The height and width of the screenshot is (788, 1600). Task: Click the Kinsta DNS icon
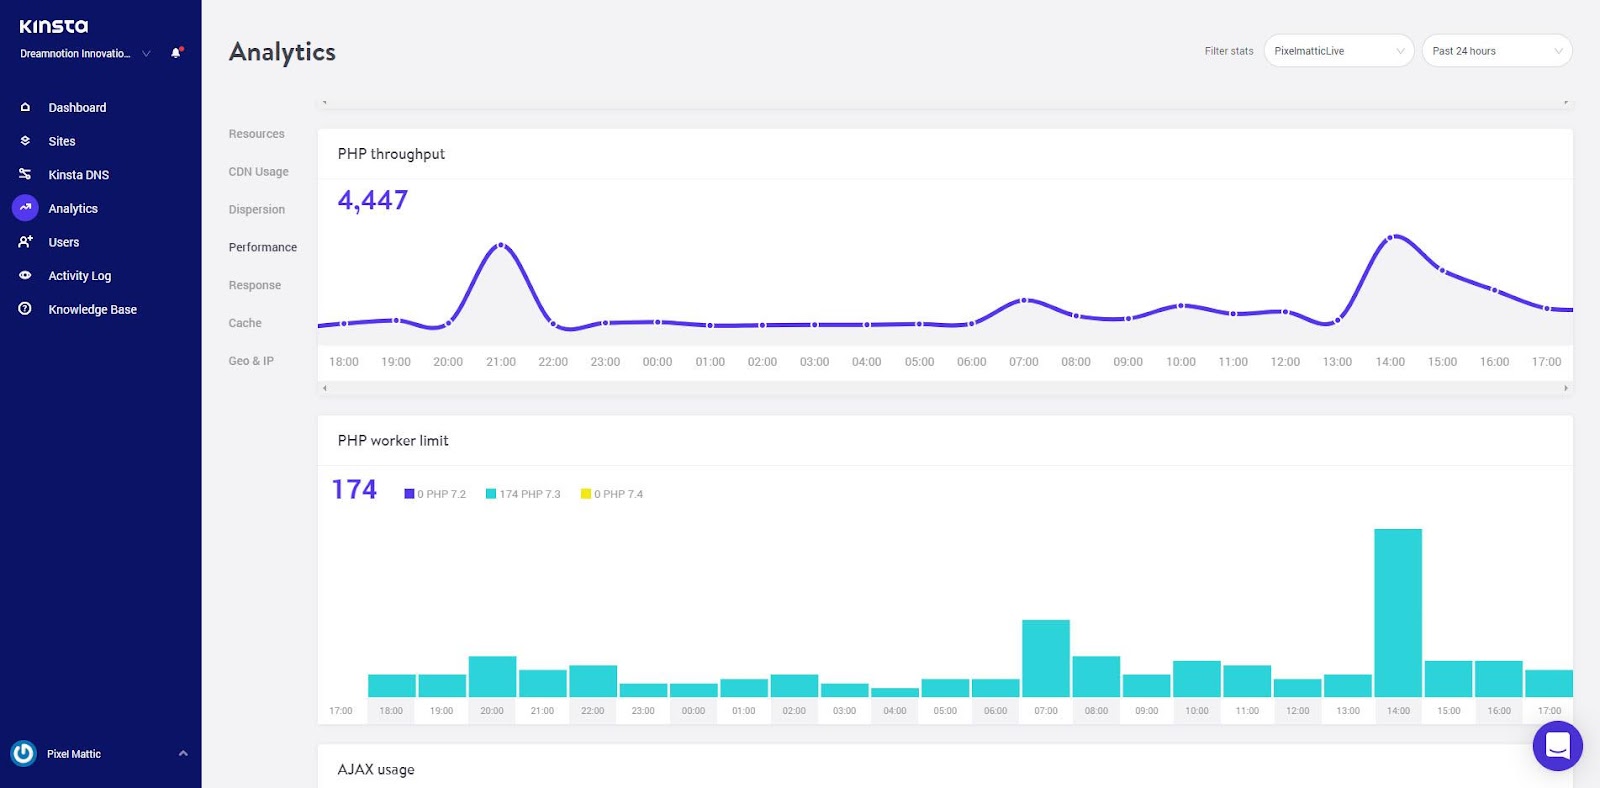click(25, 174)
